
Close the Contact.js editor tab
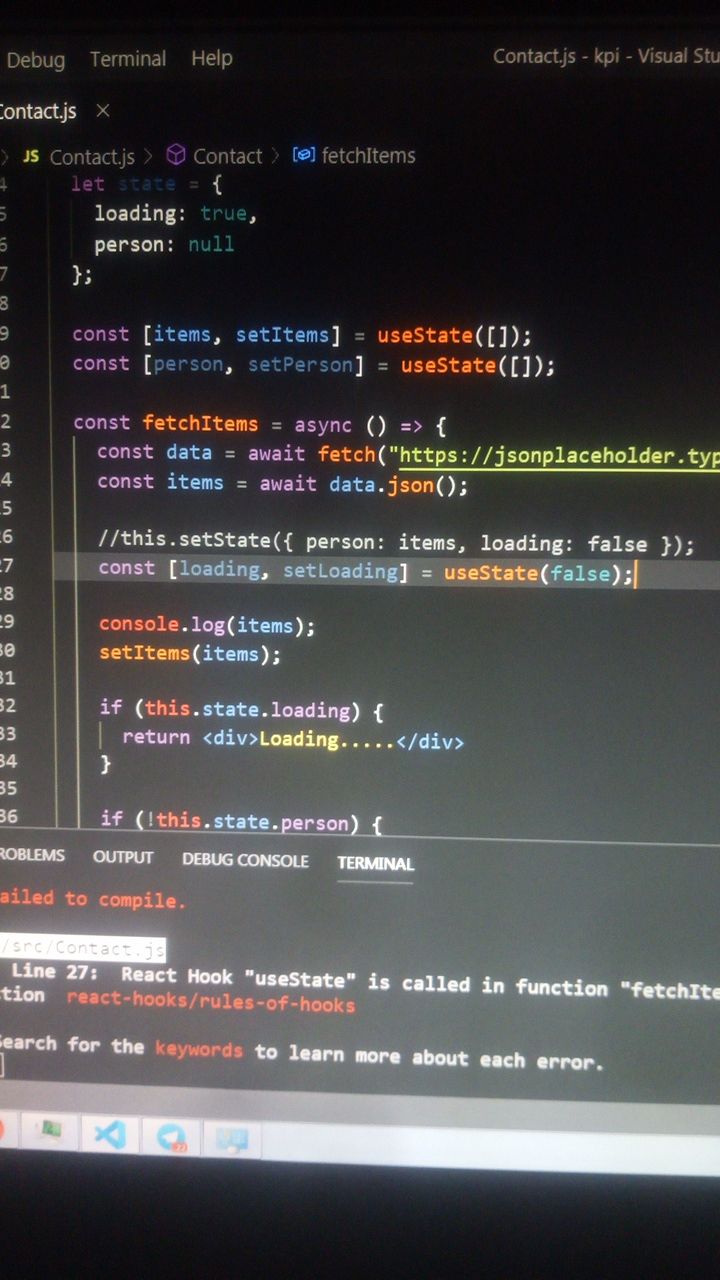pyautogui.click(x=102, y=110)
